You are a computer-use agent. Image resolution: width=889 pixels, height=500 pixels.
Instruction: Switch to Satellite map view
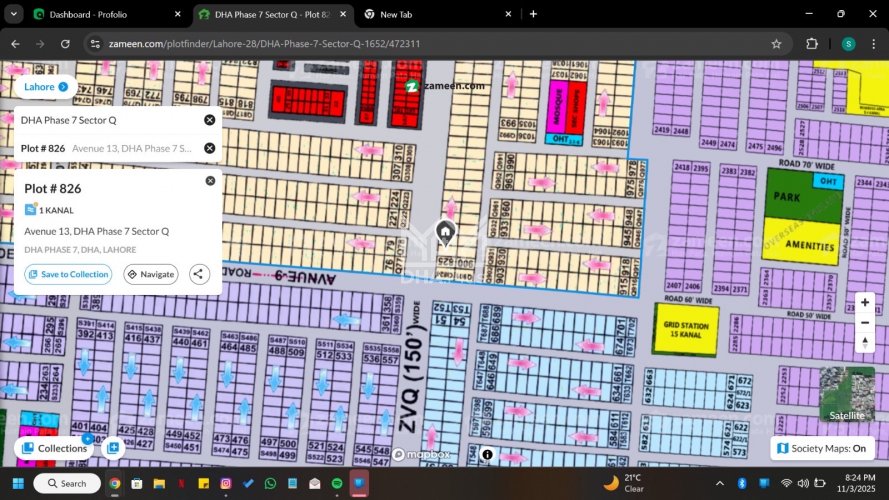(847, 395)
